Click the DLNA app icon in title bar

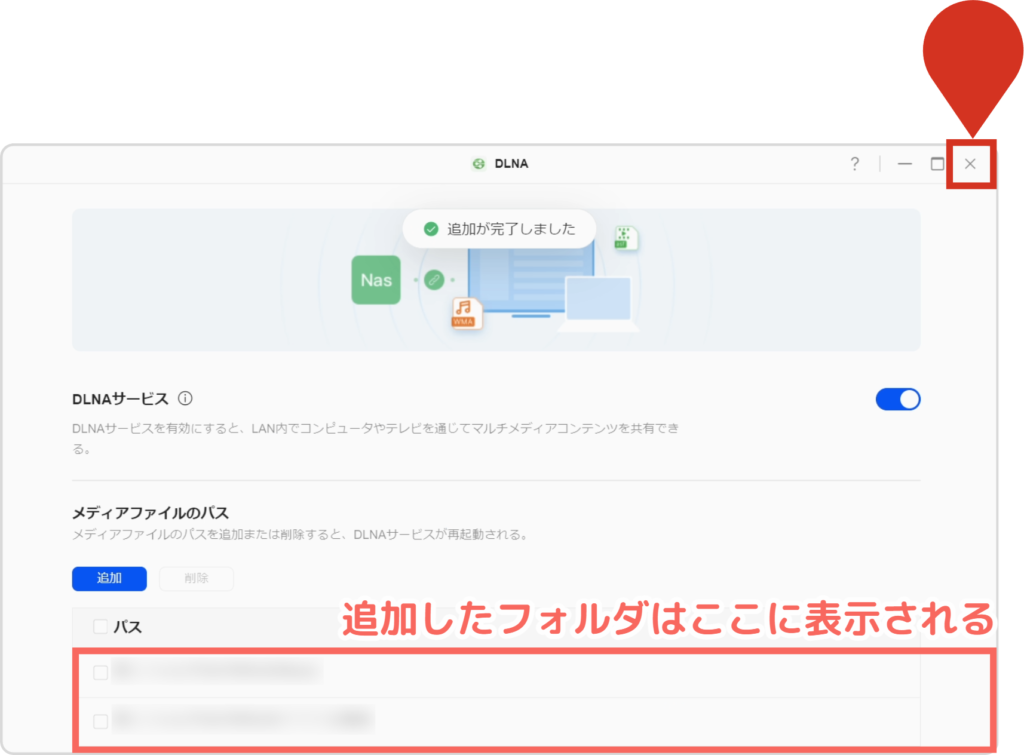(479, 164)
